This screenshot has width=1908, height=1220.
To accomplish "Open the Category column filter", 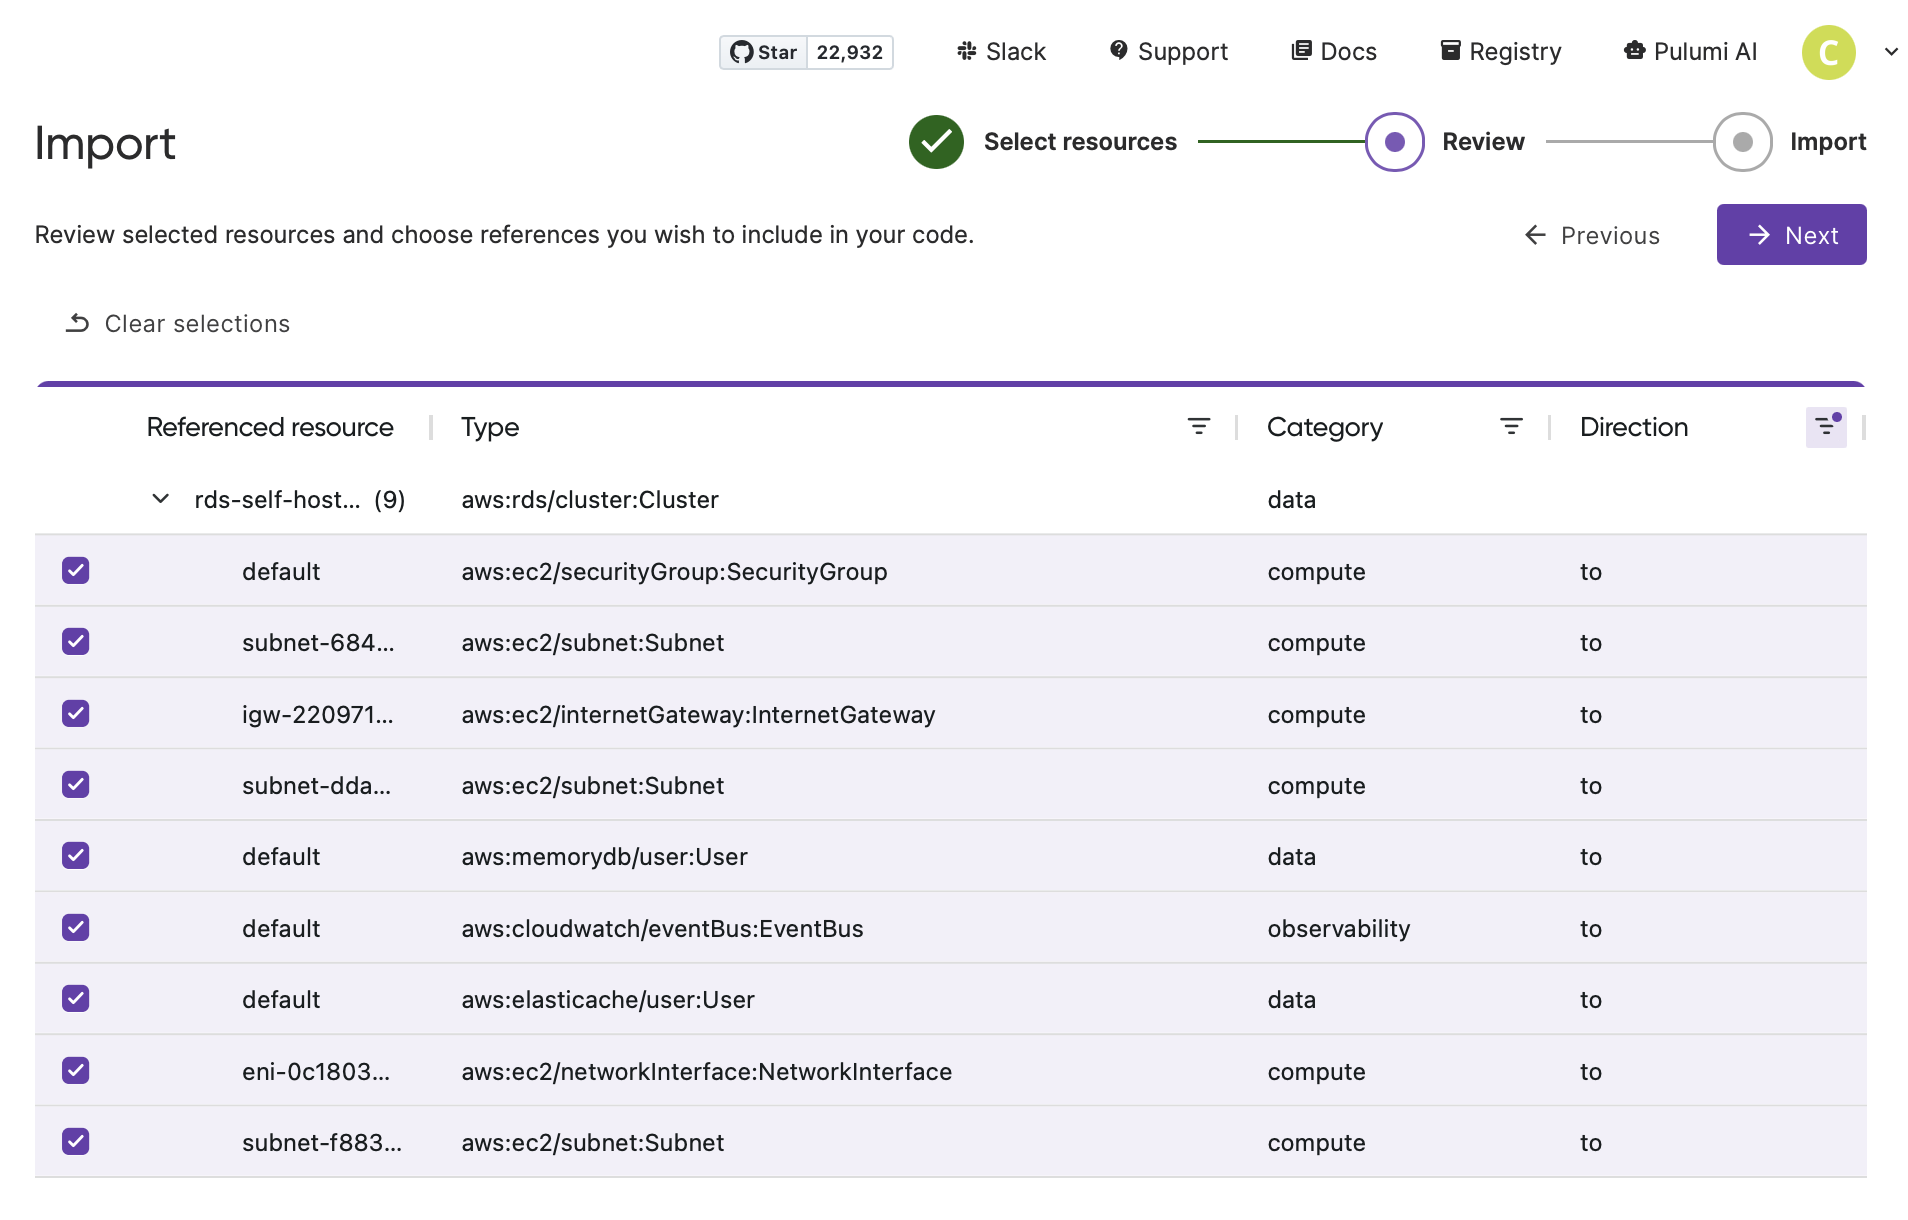I will [x=1511, y=427].
